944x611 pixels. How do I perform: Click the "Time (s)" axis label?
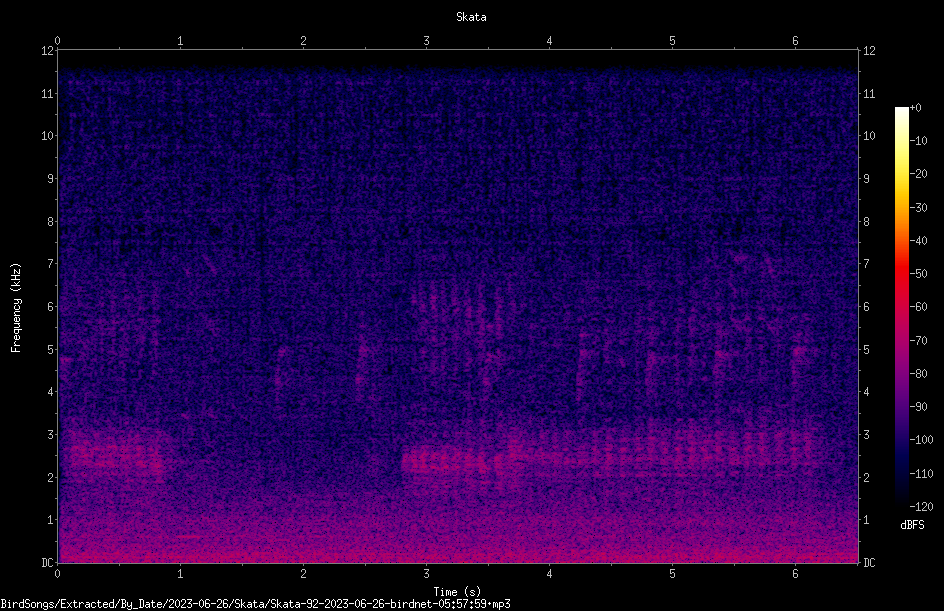pyautogui.click(x=457, y=592)
